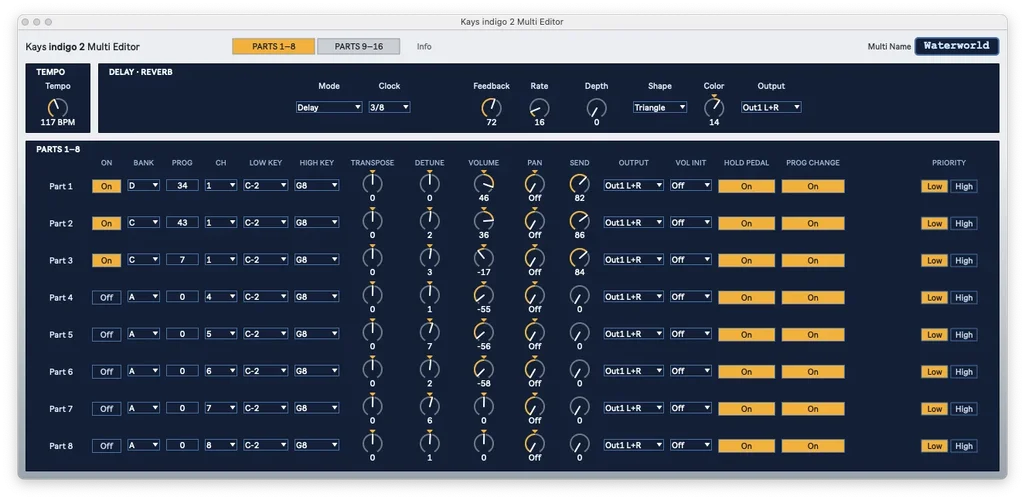Image resolution: width=1025 pixels, height=500 pixels.
Task: Set Part 7 Priority to Low
Action: click(x=935, y=408)
